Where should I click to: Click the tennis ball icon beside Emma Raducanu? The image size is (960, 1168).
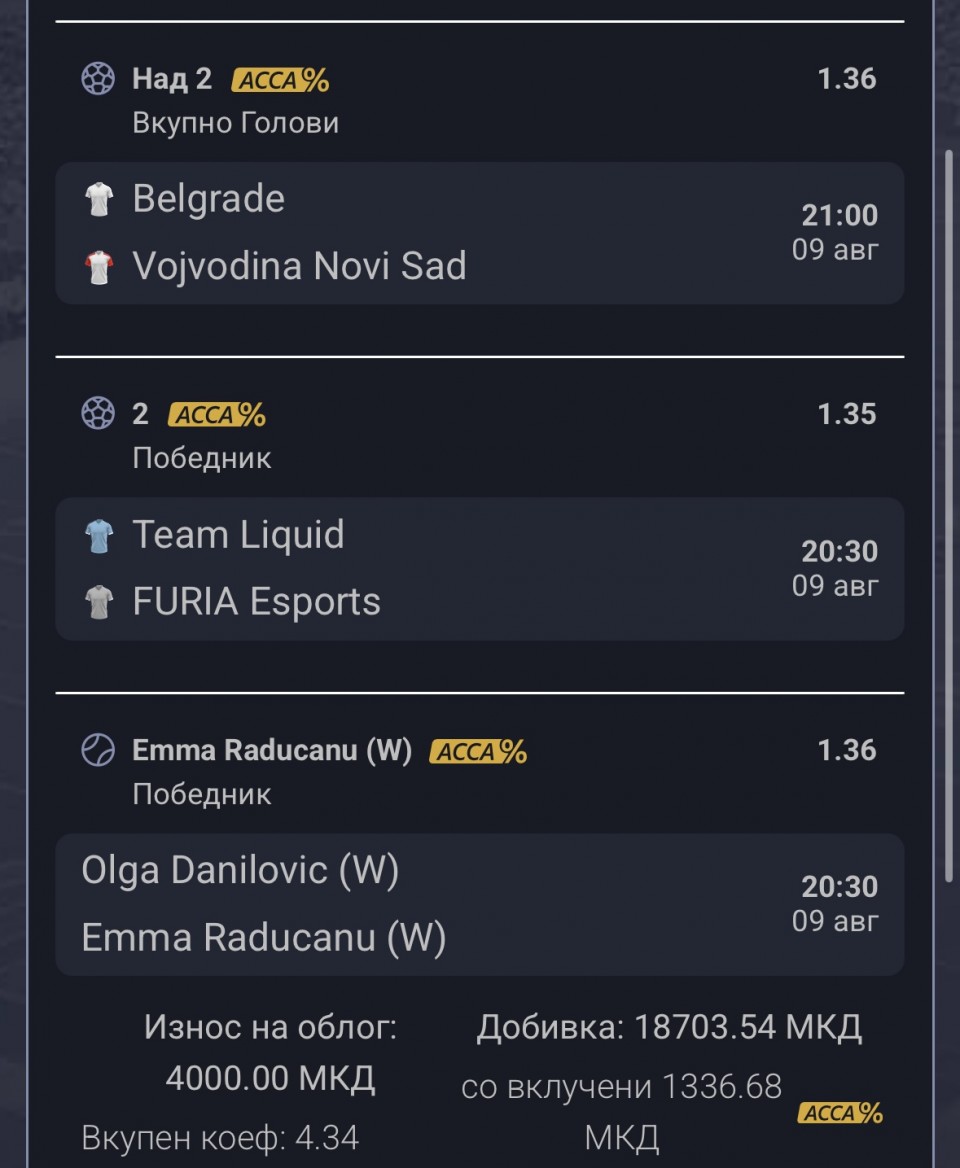98,750
